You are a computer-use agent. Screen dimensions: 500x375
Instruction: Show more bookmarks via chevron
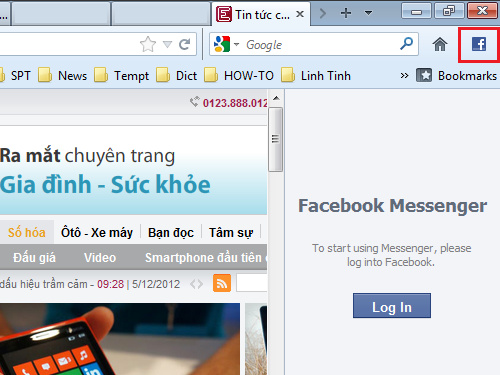tap(404, 76)
